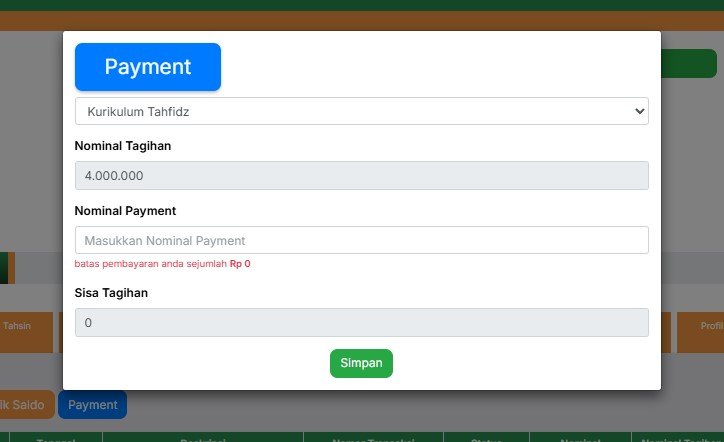
Task: Click the chevron arrow of curriculum select
Action: pyautogui.click(x=640, y=111)
